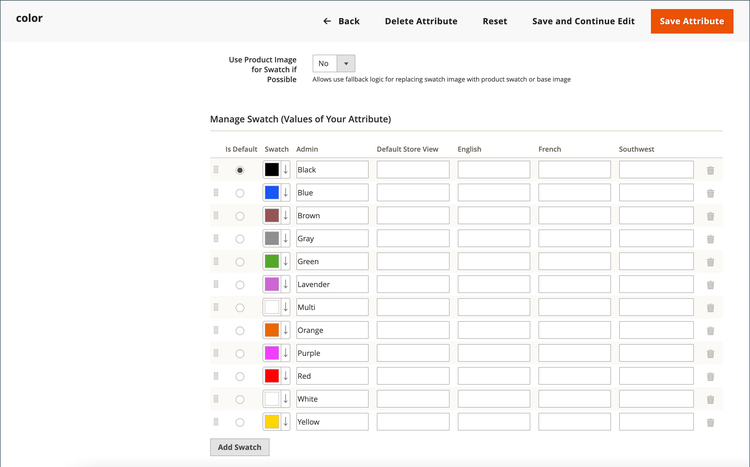Screen dimensions: 750x467
Task: Click the Reset action
Action: pos(494,21)
